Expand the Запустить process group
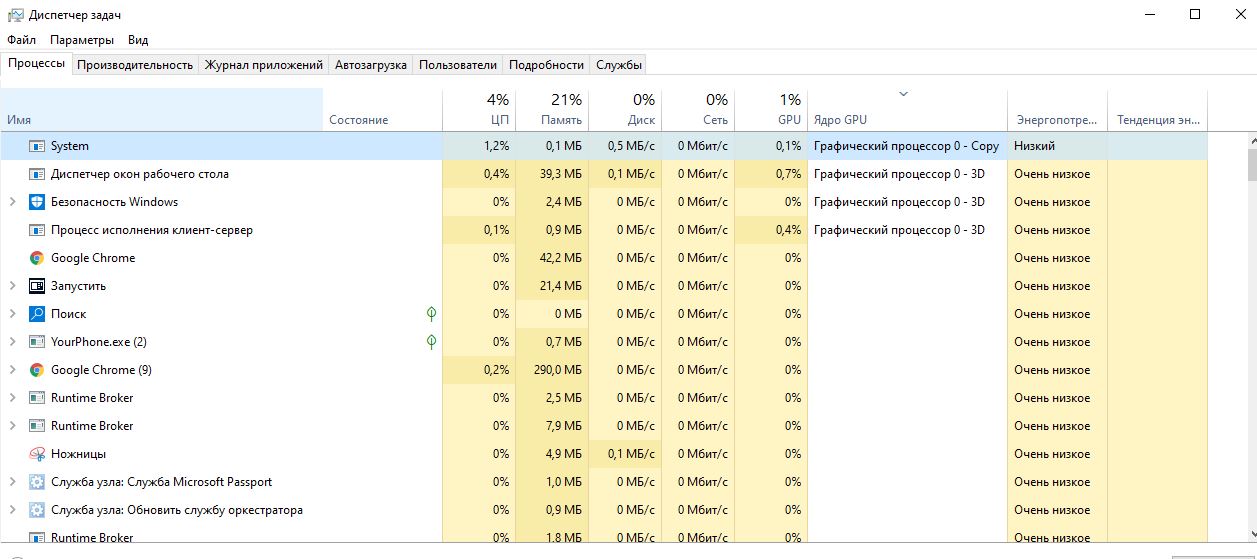Image resolution: width=1257 pixels, height=559 pixels. 13,286
